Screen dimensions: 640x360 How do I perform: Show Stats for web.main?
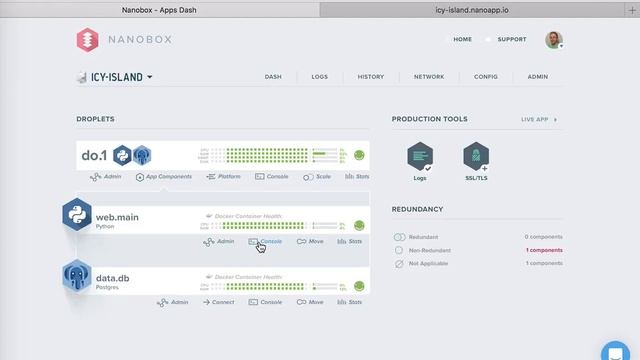(x=350, y=242)
